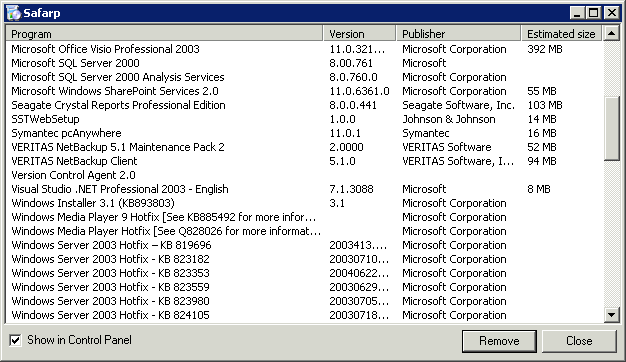Viewport: 626px width, 362px height.
Task: Select Windows Server 2003 Hotfix KB 823559
Action: click(x=111, y=287)
